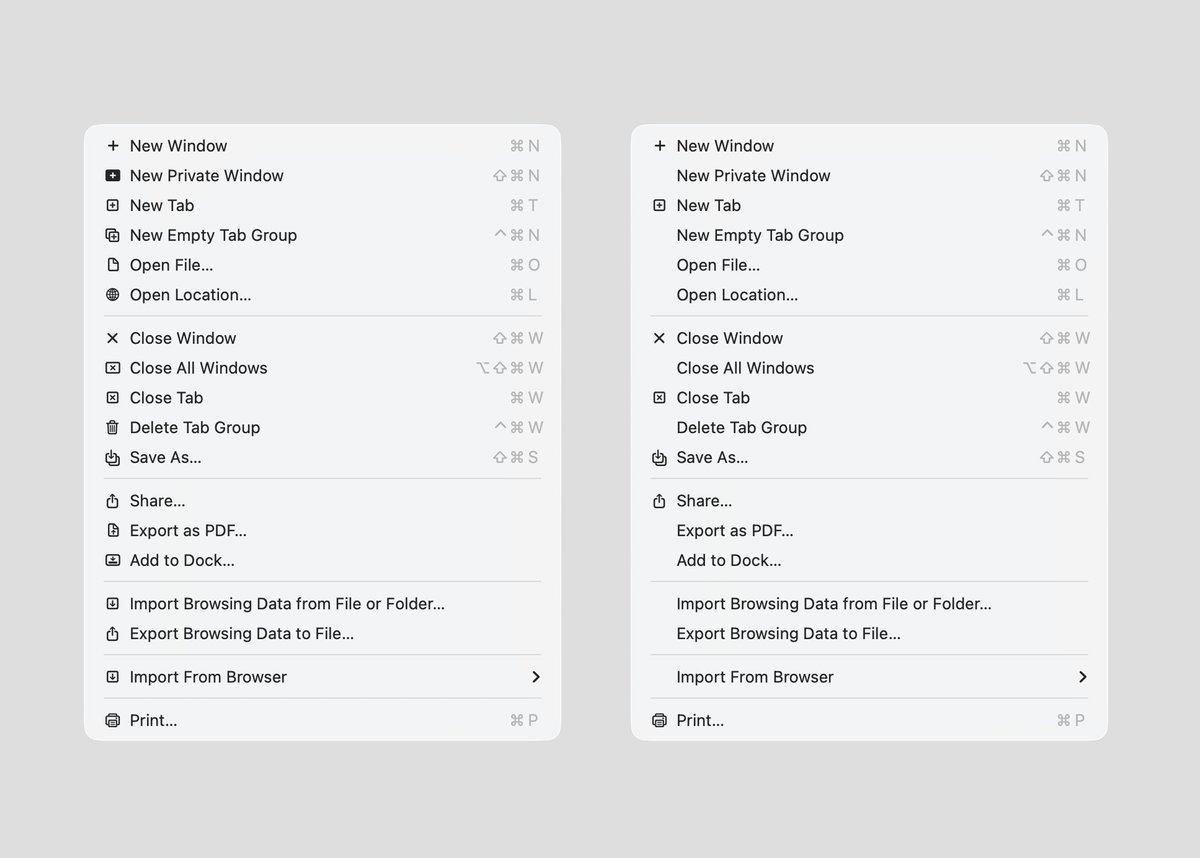Click the Close Window X icon in left menu
This screenshot has height=858, width=1200.
point(112,338)
